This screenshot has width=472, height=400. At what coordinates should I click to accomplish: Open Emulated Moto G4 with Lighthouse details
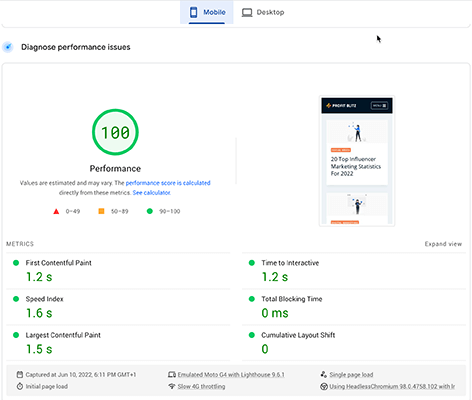click(231, 375)
